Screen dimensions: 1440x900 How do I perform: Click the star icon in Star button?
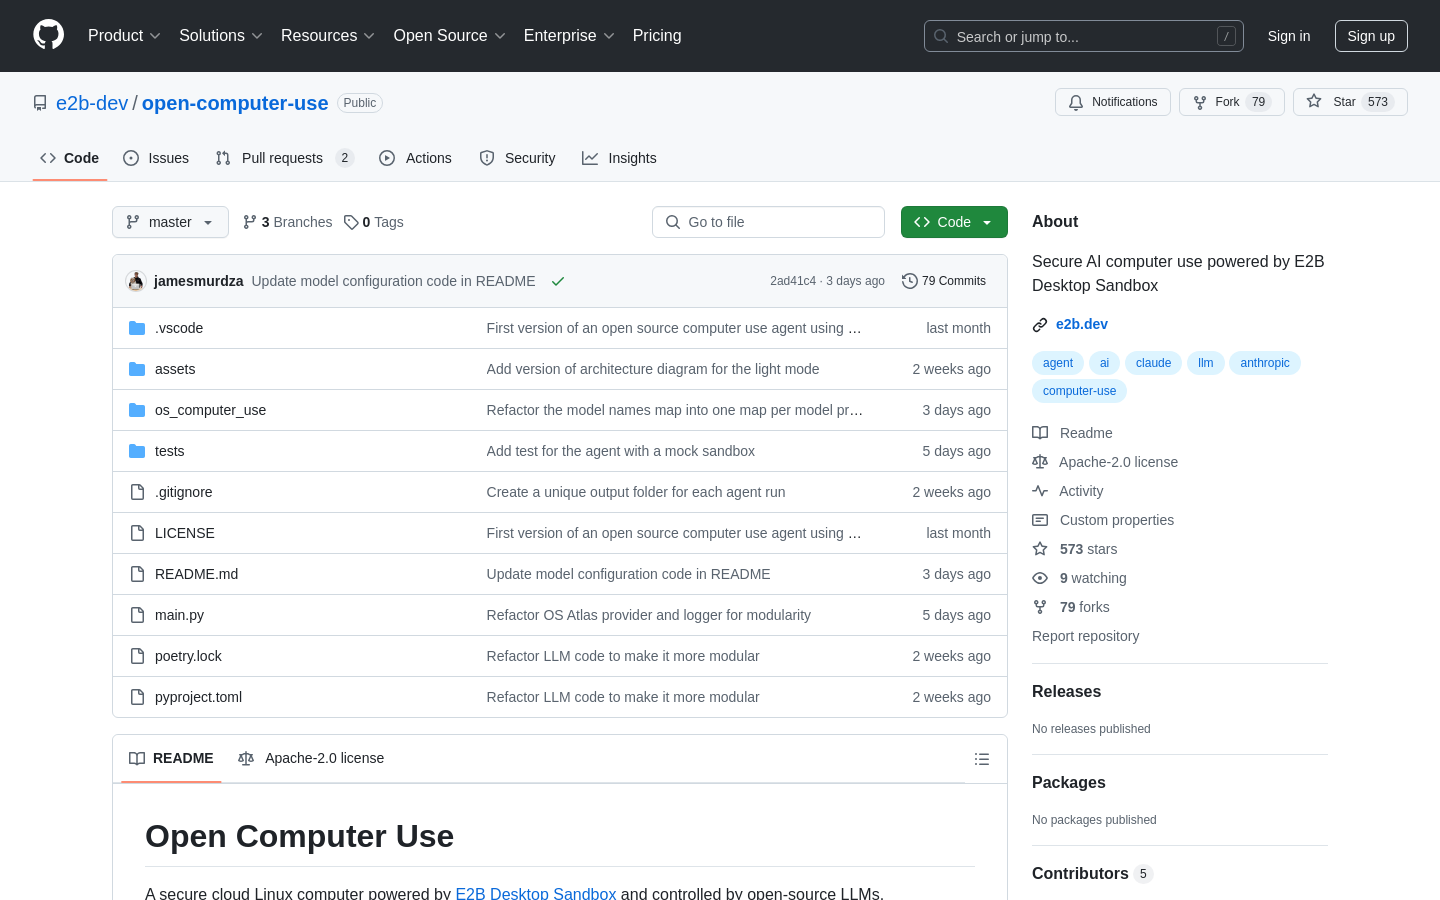(1314, 102)
